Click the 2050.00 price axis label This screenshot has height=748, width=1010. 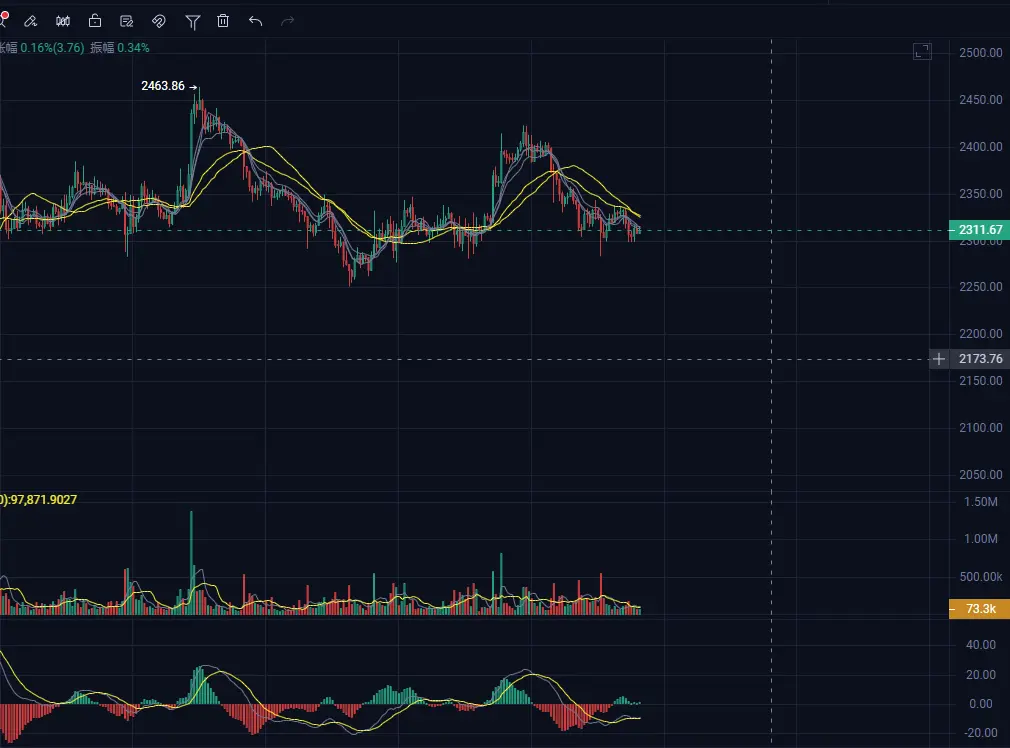[980, 475]
